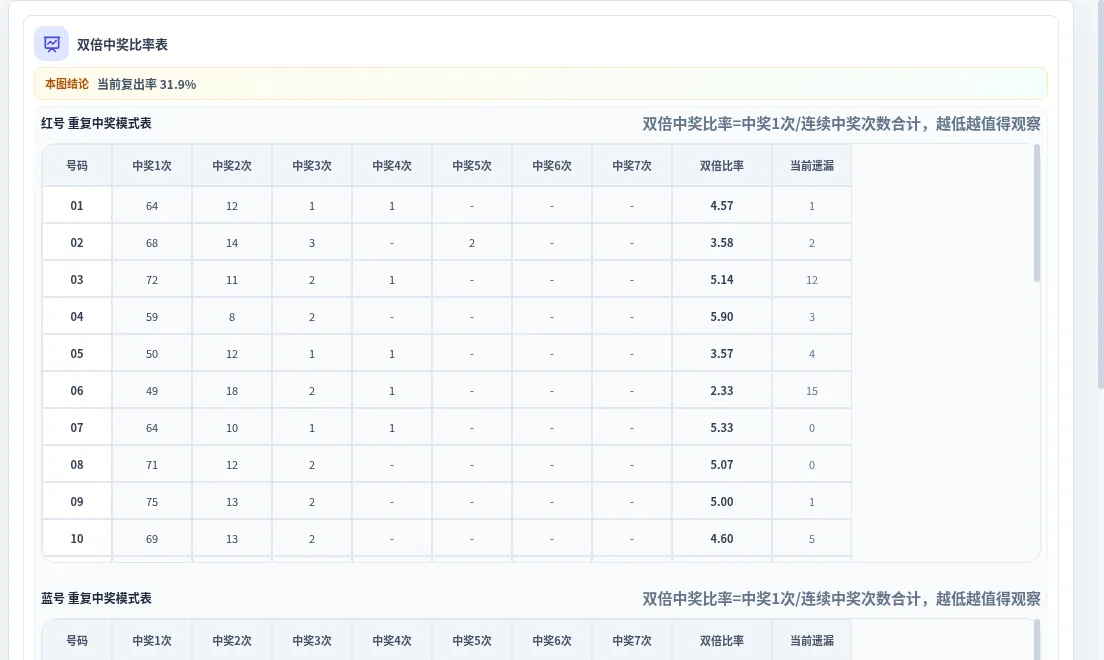Click the formula note above the red table
Image resolution: width=1104 pixels, height=660 pixels.
(x=841, y=124)
